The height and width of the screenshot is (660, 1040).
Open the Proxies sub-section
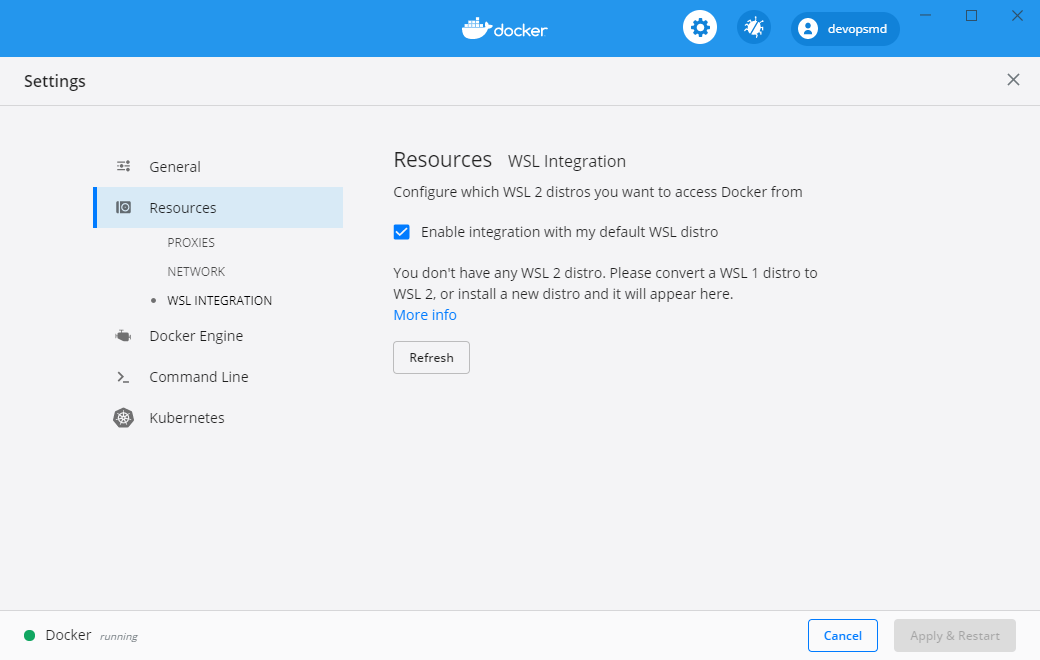[191, 243]
